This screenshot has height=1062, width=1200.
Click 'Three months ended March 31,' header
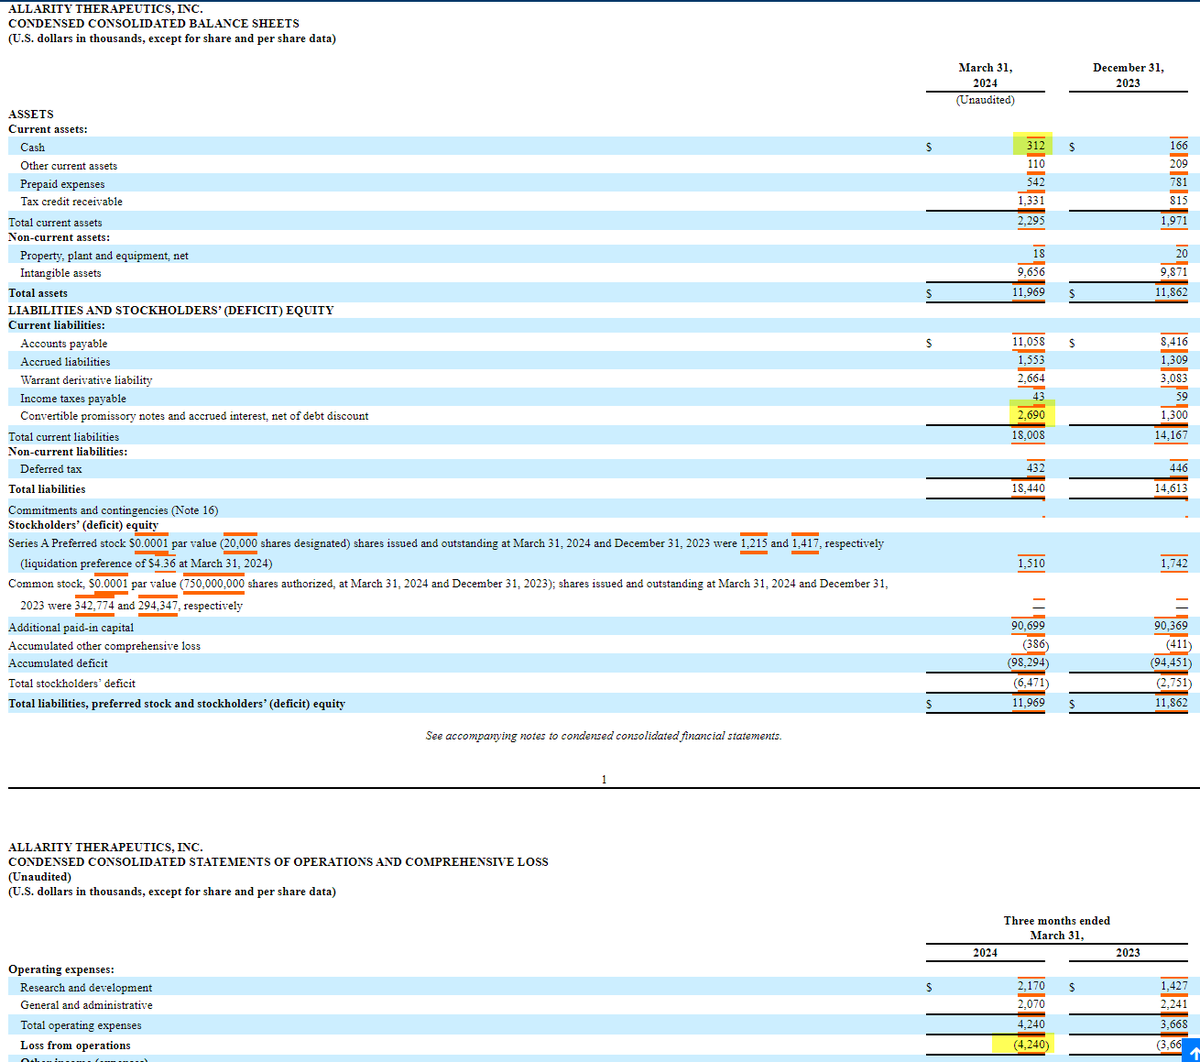1056,927
